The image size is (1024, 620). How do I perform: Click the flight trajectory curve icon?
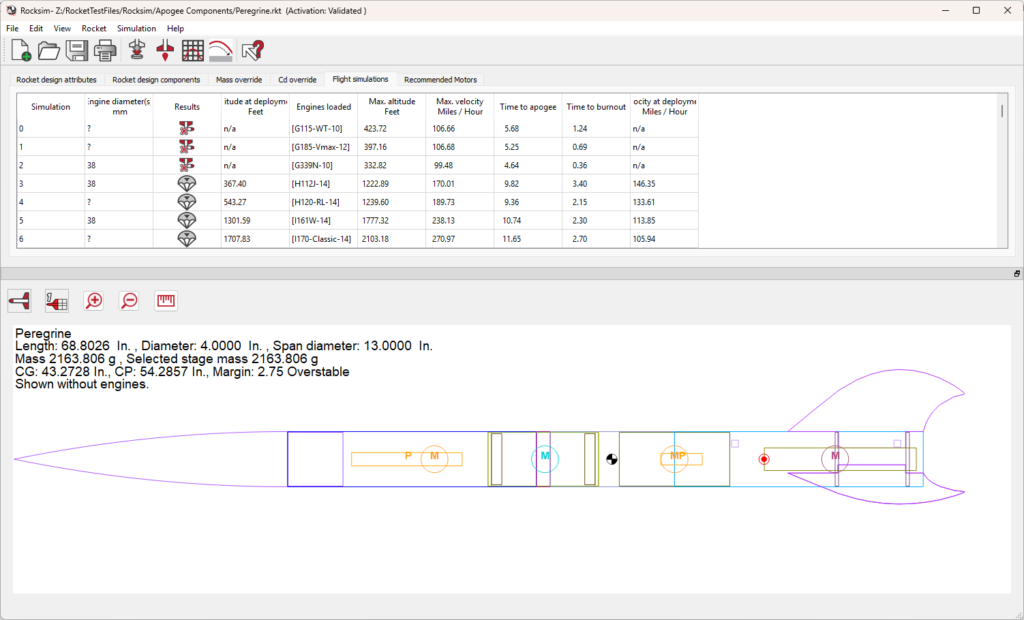[221, 51]
